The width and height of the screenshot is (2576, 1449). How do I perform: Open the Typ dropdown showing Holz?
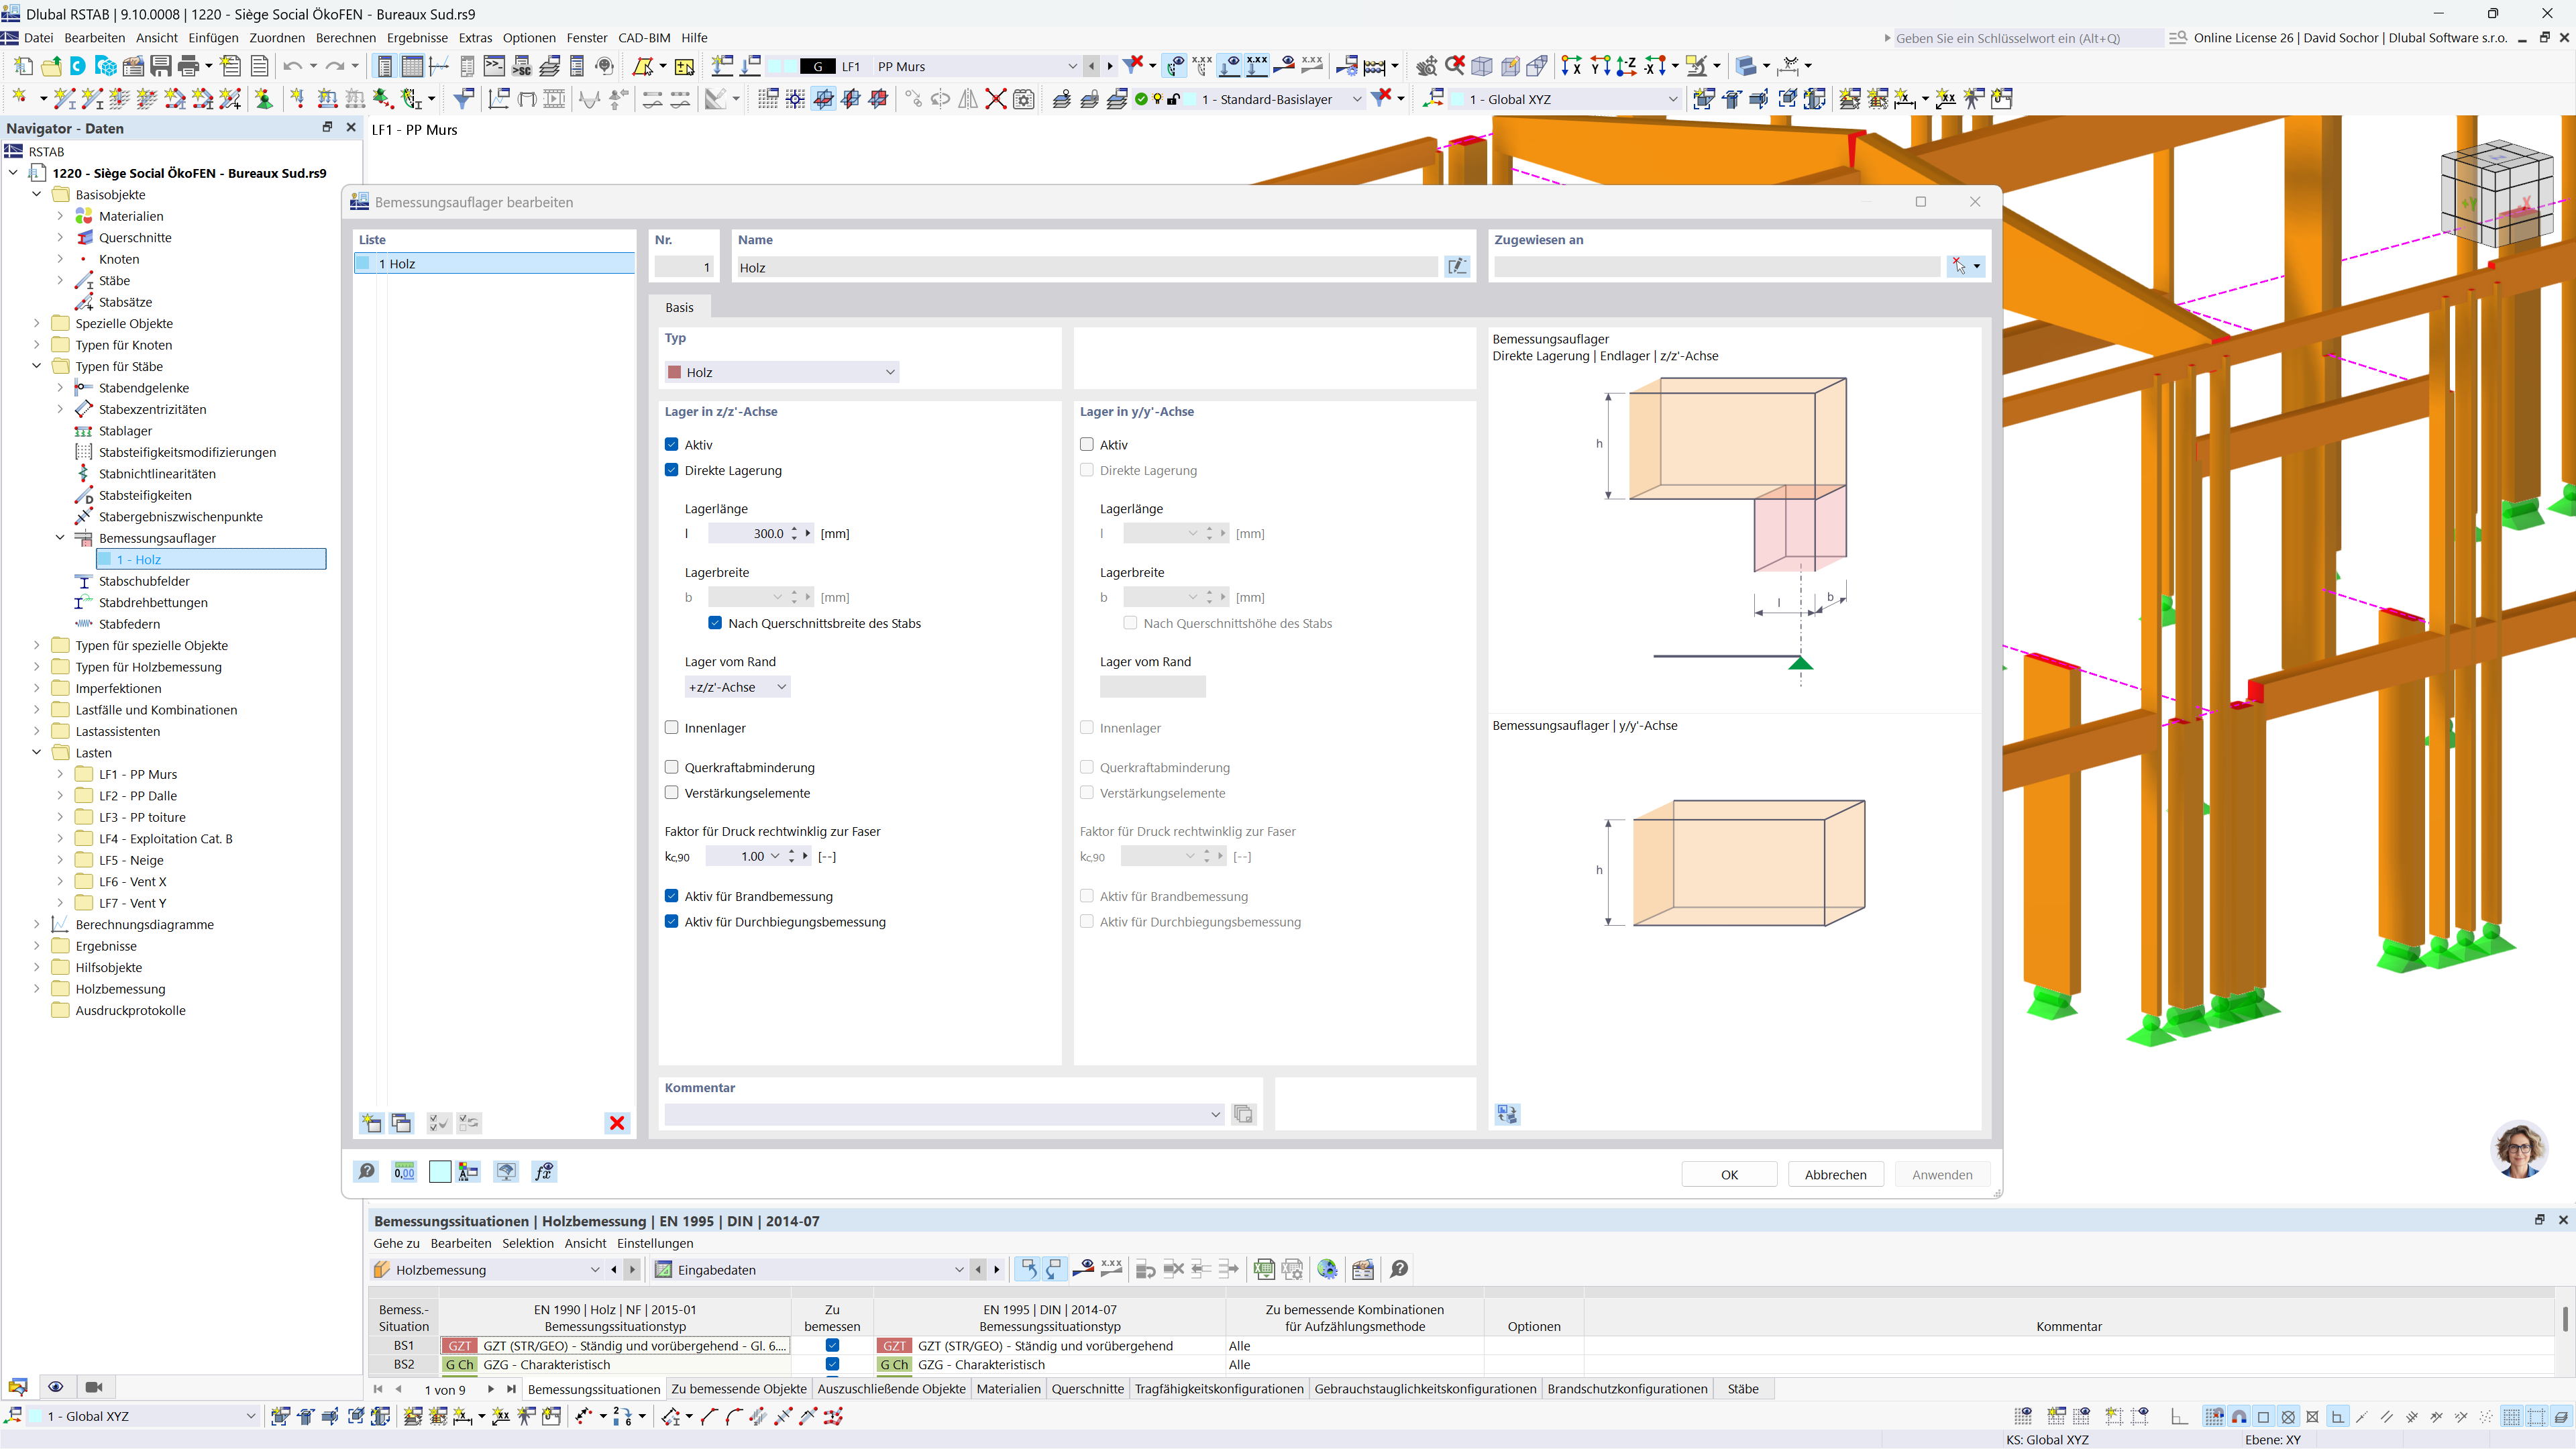tap(781, 372)
